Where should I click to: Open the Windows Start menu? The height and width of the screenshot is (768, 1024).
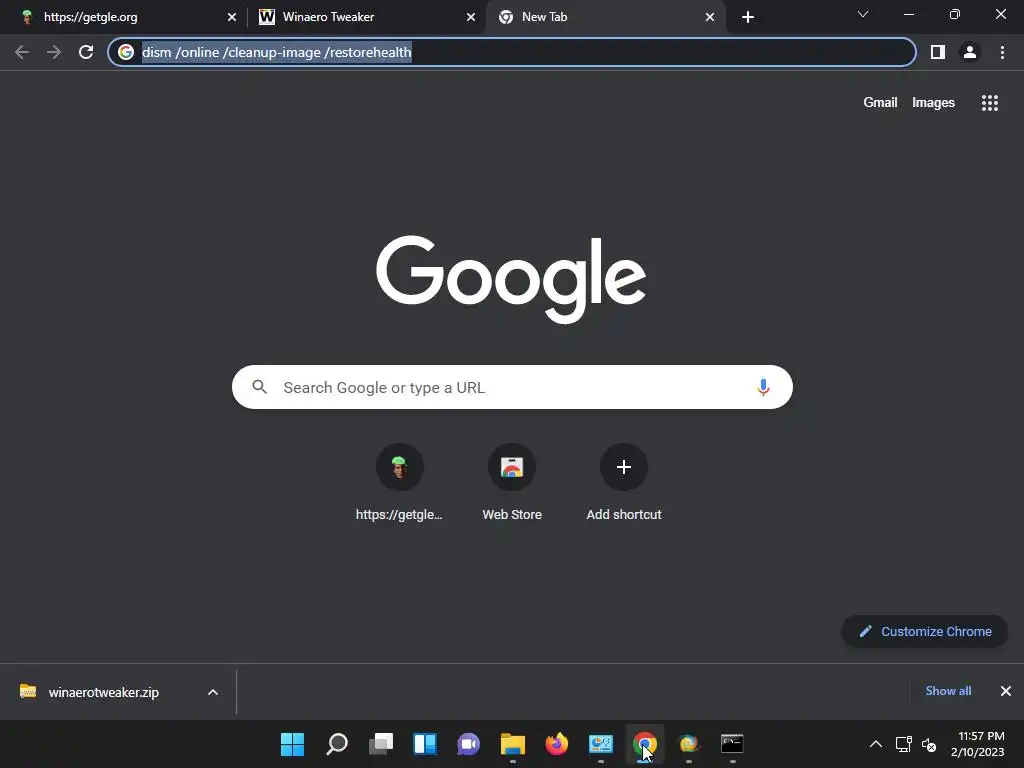pos(293,744)
